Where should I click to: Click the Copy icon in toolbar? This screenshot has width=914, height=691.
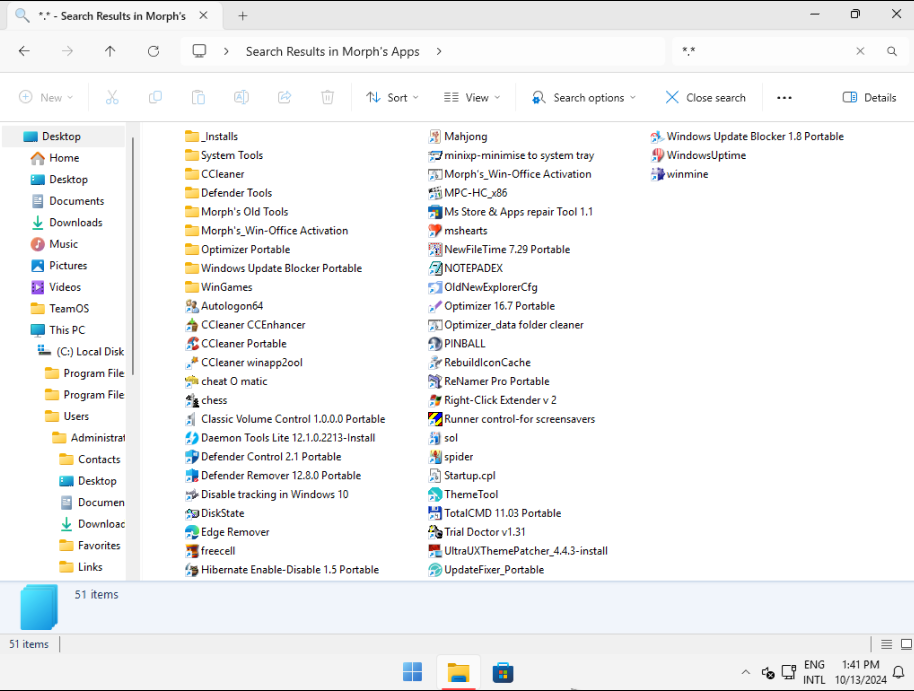pyautogui.click(x=155, y=97)
